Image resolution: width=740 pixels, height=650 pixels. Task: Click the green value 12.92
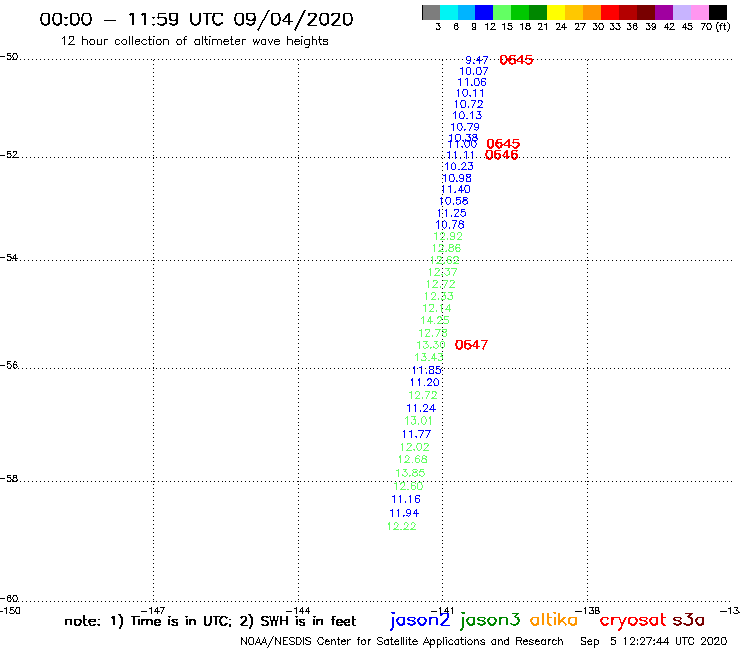pyautogui.click(x=448, y=236)
